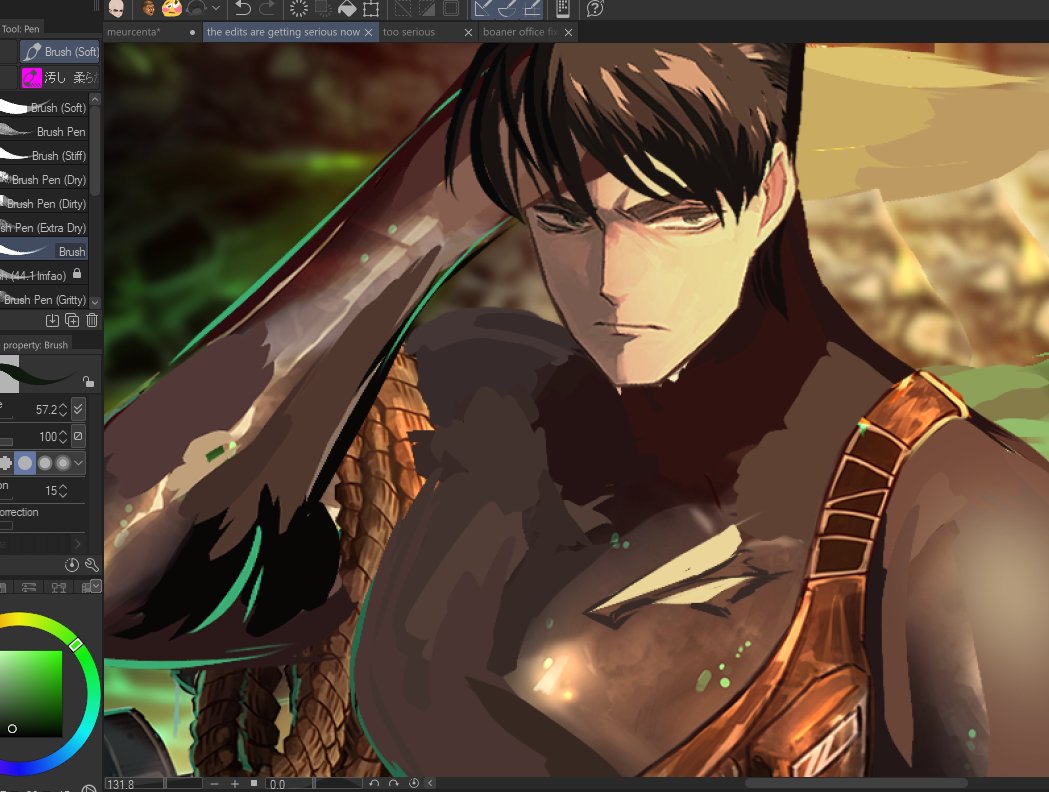Click the Clear (sunburst) icon
The height and width of the screenshot is (792, 1049).
298,8
